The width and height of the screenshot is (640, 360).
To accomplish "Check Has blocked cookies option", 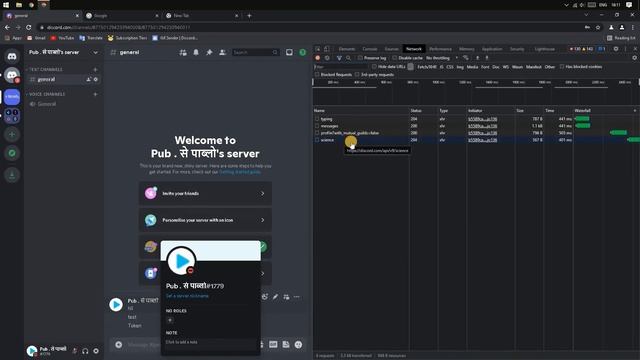I will [x=562, y=67].
